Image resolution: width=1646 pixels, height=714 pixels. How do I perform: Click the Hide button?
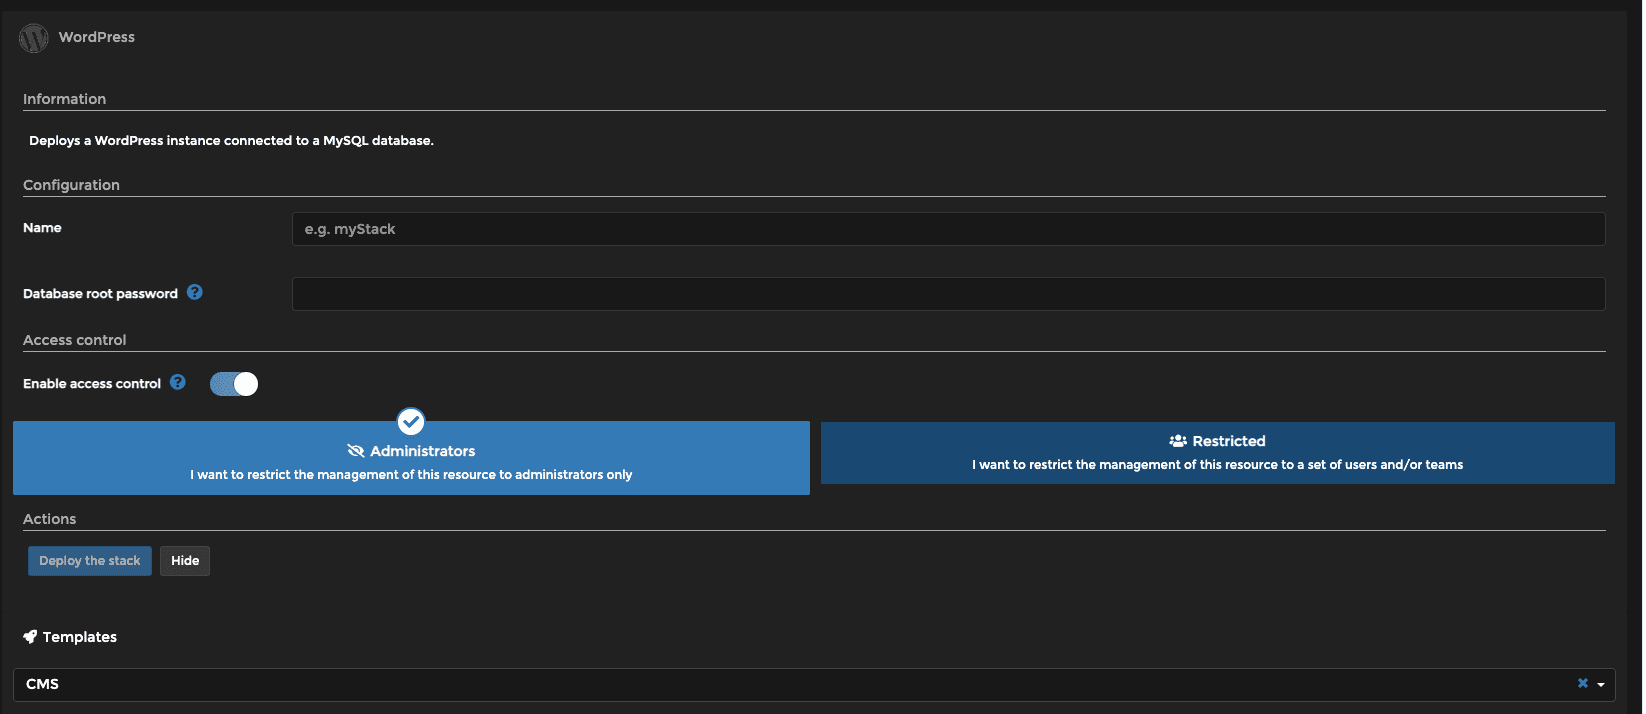pos(185,561)
